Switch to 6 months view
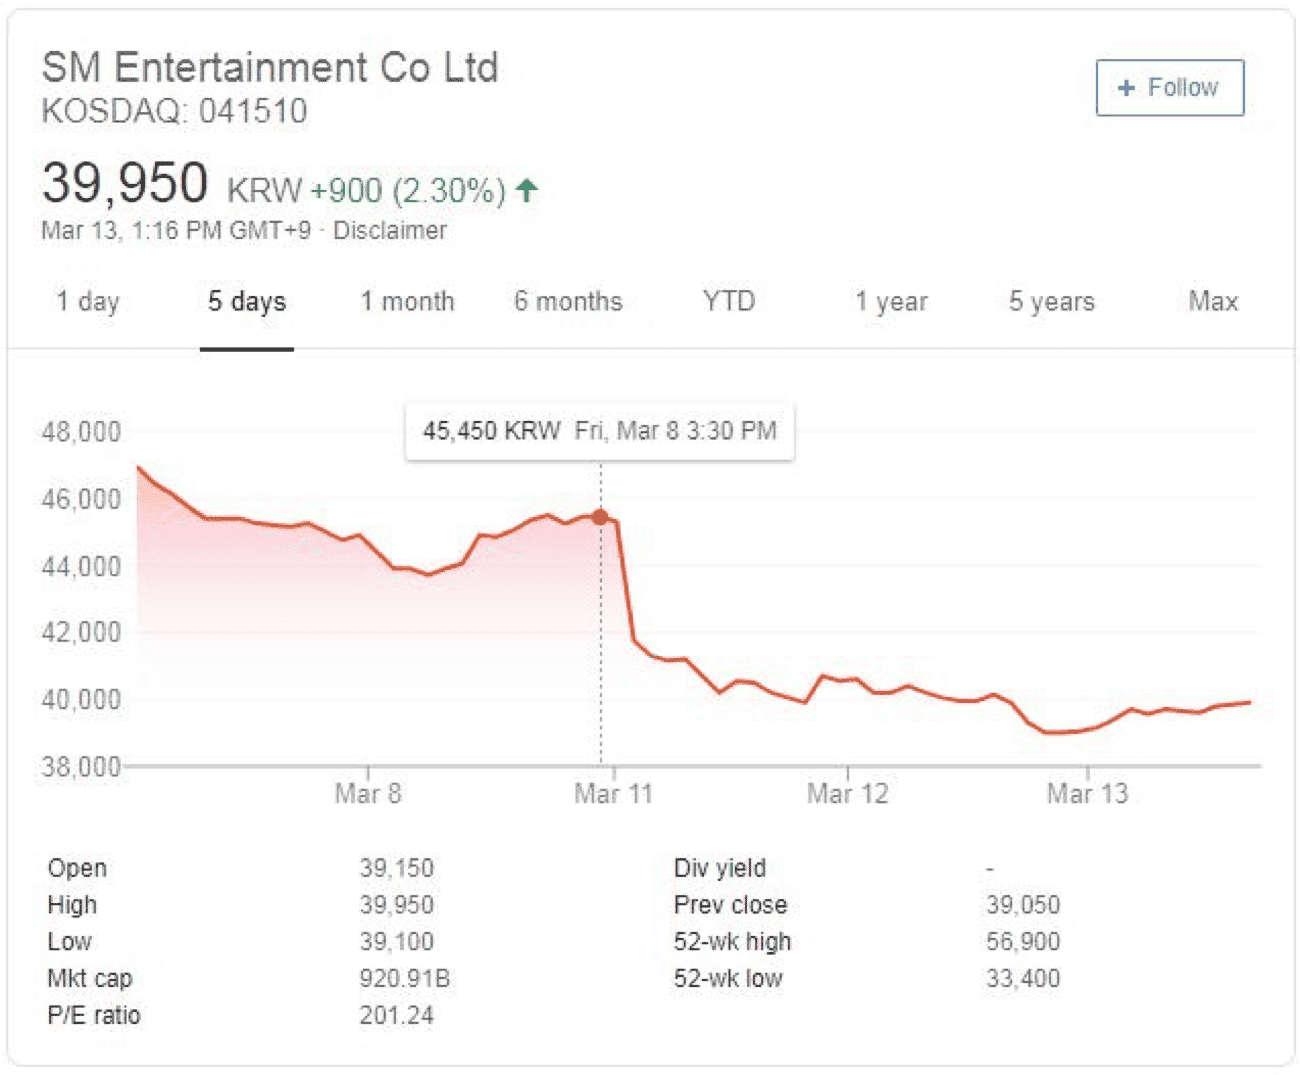Screen dimensions: 1300x1075 tap(568, 301)
